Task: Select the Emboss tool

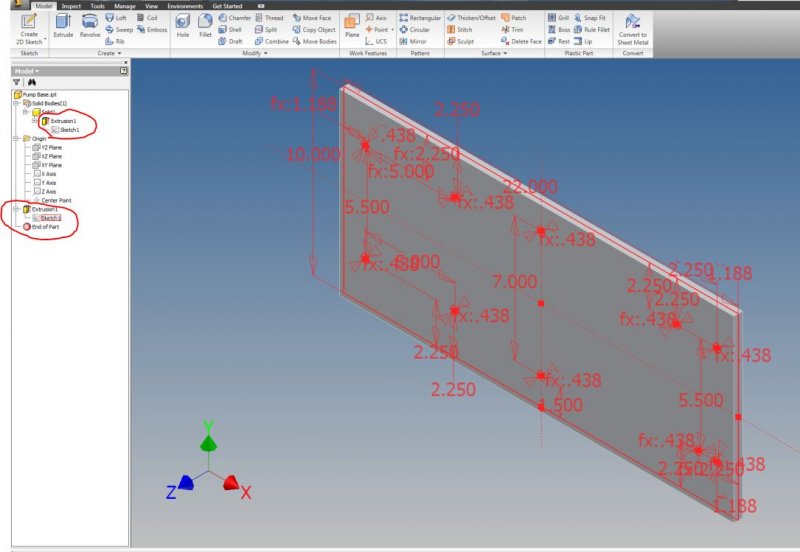Action: [x=152, y=30]
